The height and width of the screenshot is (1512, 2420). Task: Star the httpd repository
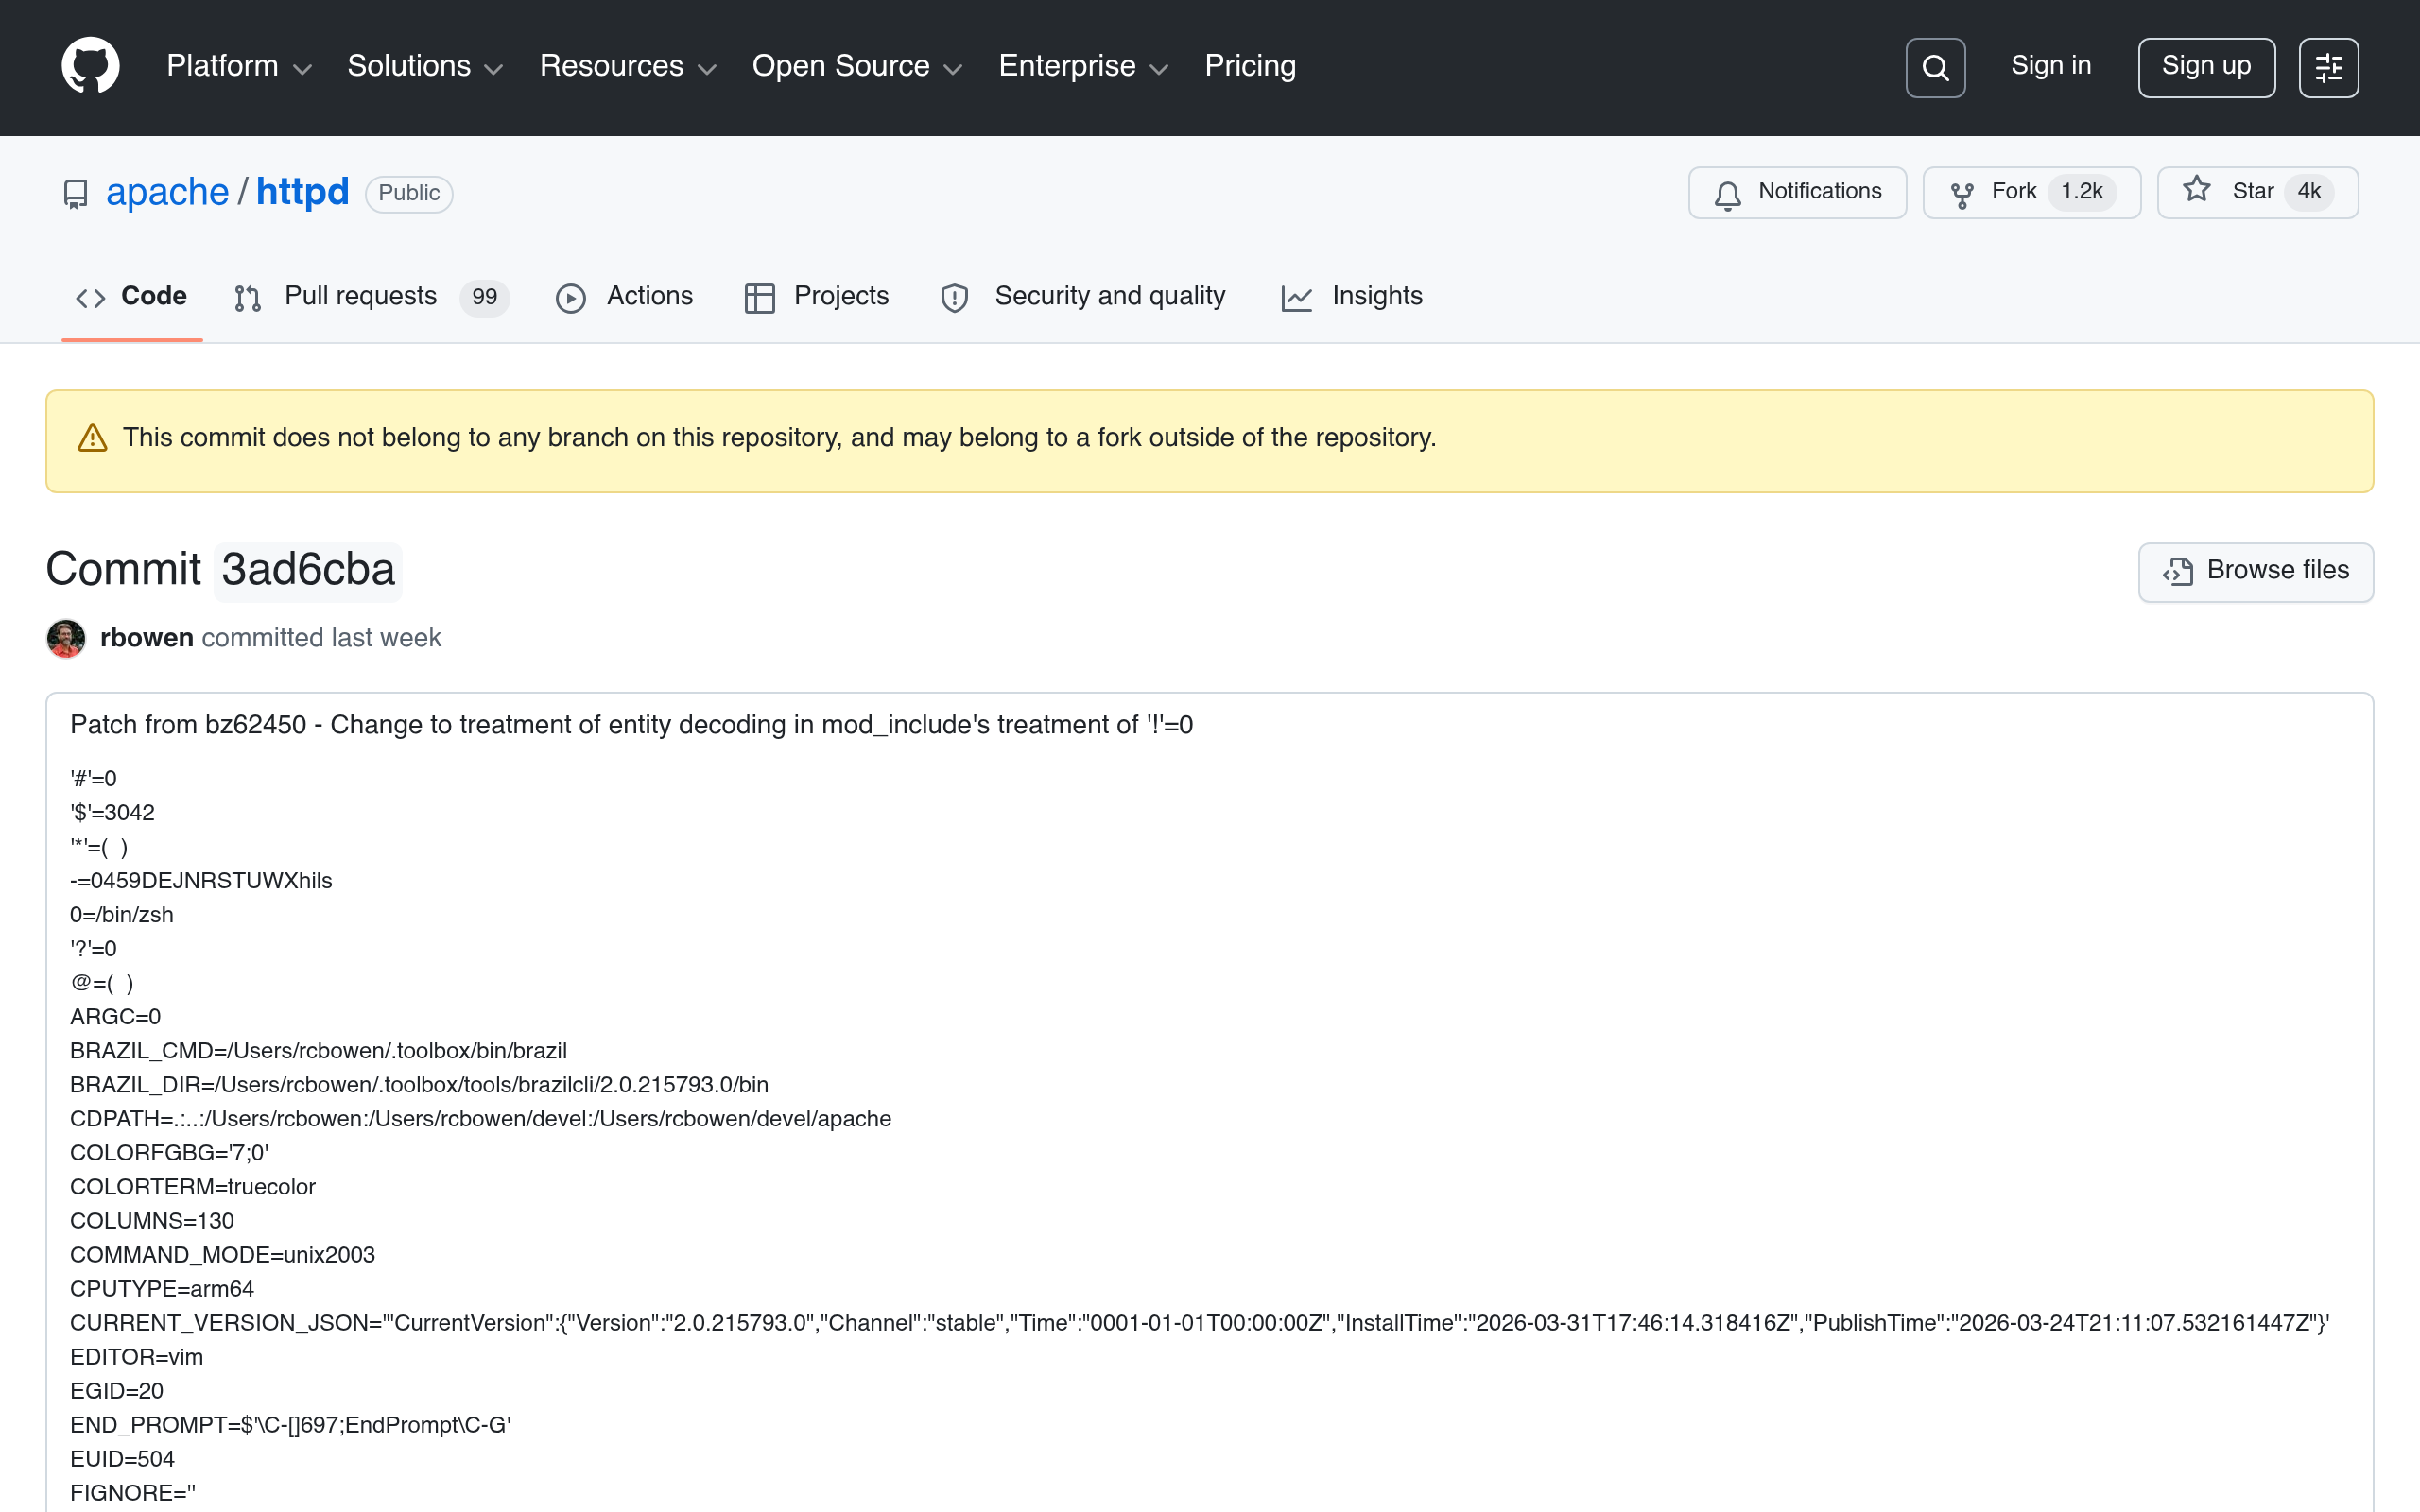[x=2257, y=192]
